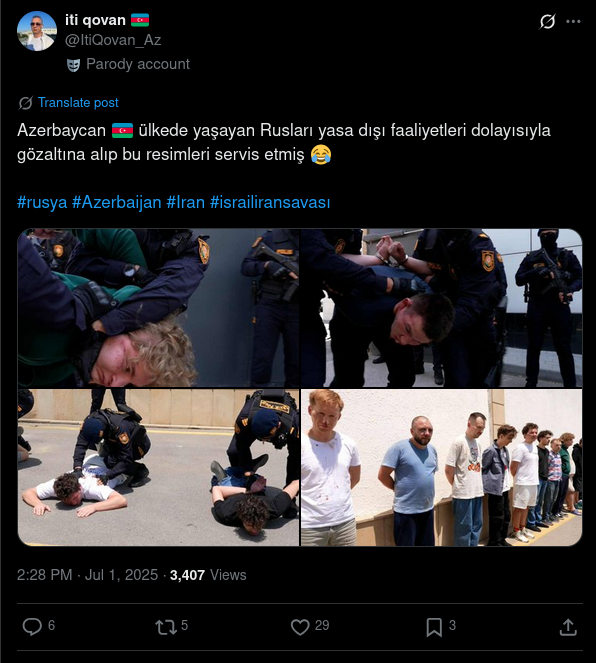Click the share upload icon
The height and width of the screenshot is (663, 596).
tap(568, 627)
